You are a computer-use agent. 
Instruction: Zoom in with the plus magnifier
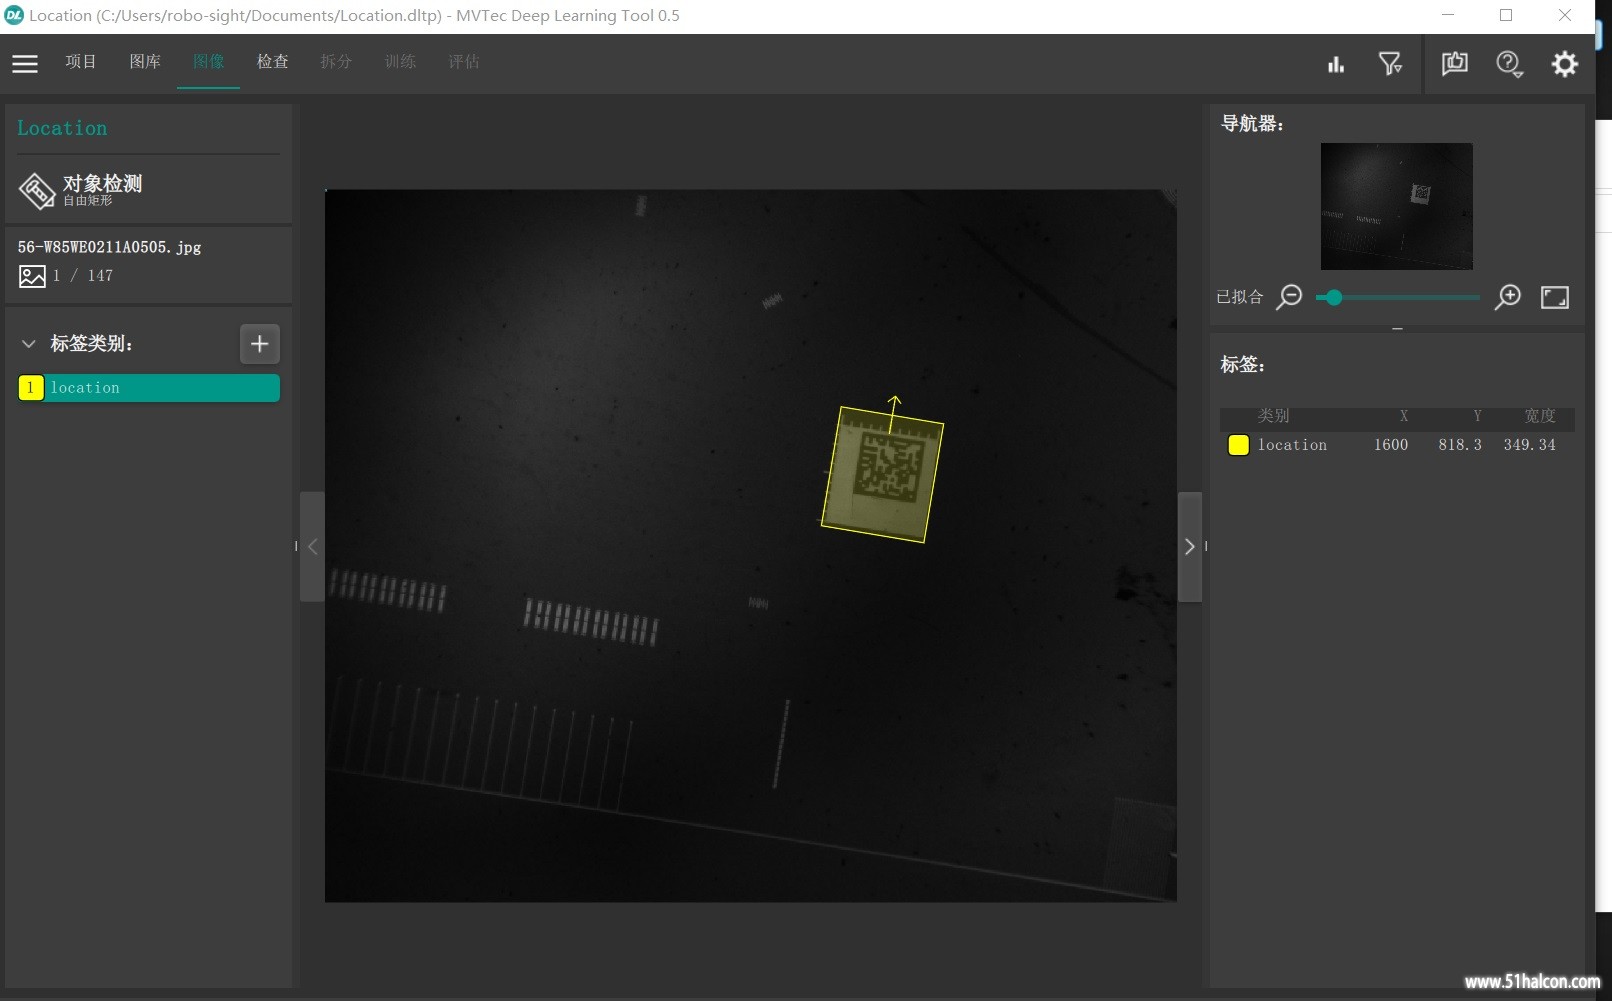pyautogui.click(x=1507, y=297)
